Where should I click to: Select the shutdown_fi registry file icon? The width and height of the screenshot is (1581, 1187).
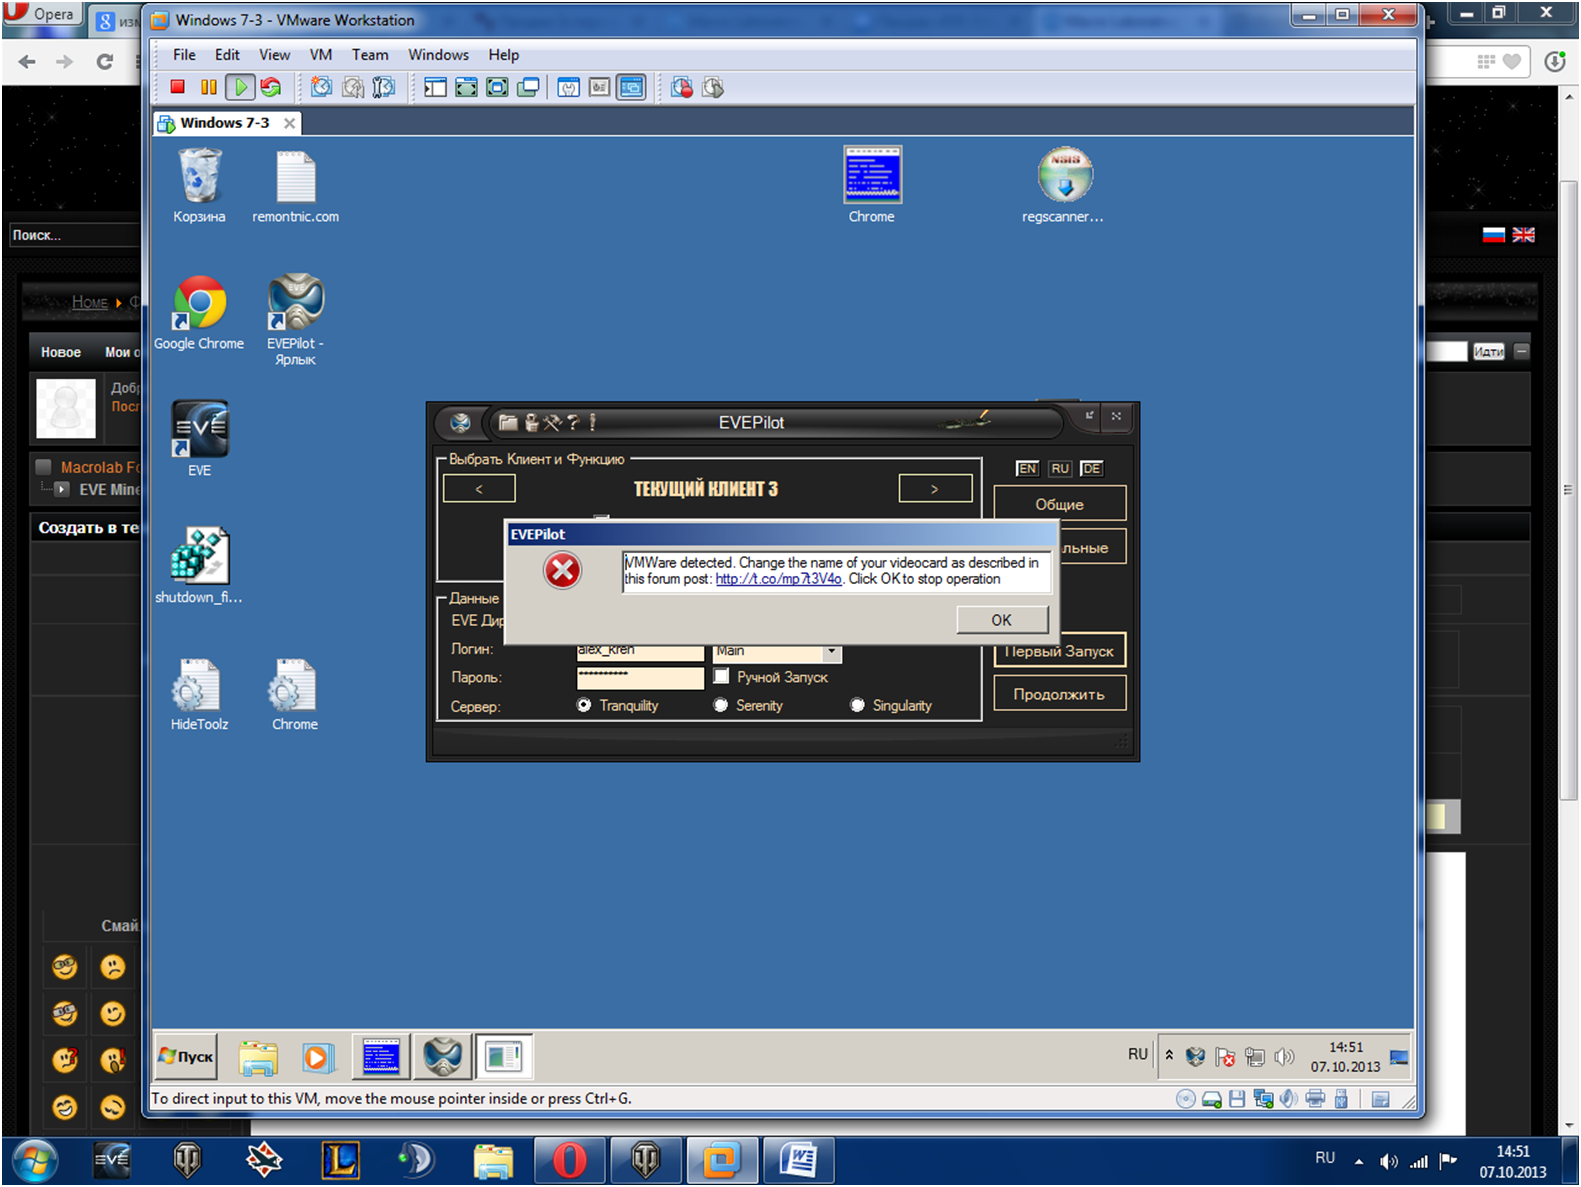tap(199, 566)
